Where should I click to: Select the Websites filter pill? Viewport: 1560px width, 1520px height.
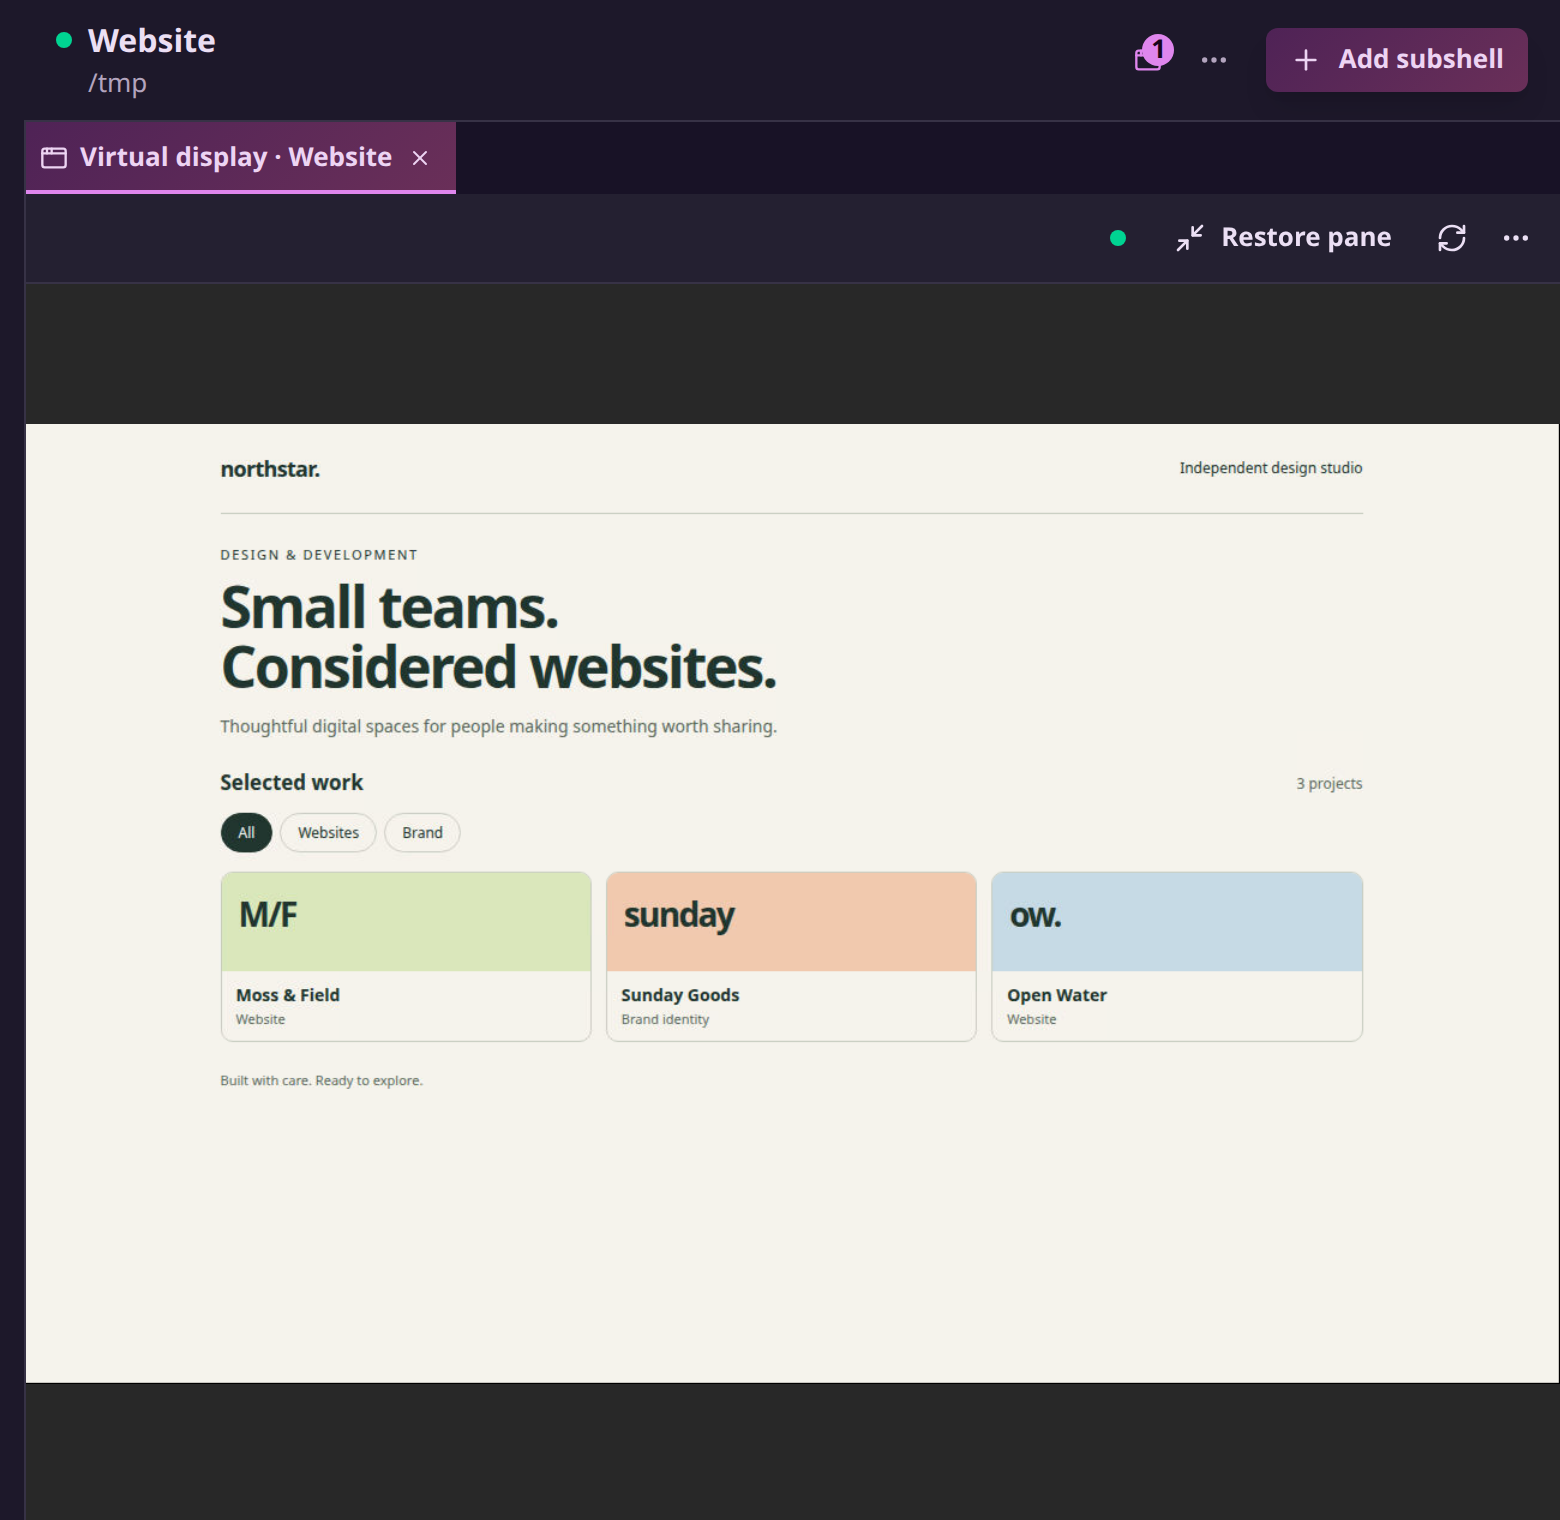(x=328, y=833)
